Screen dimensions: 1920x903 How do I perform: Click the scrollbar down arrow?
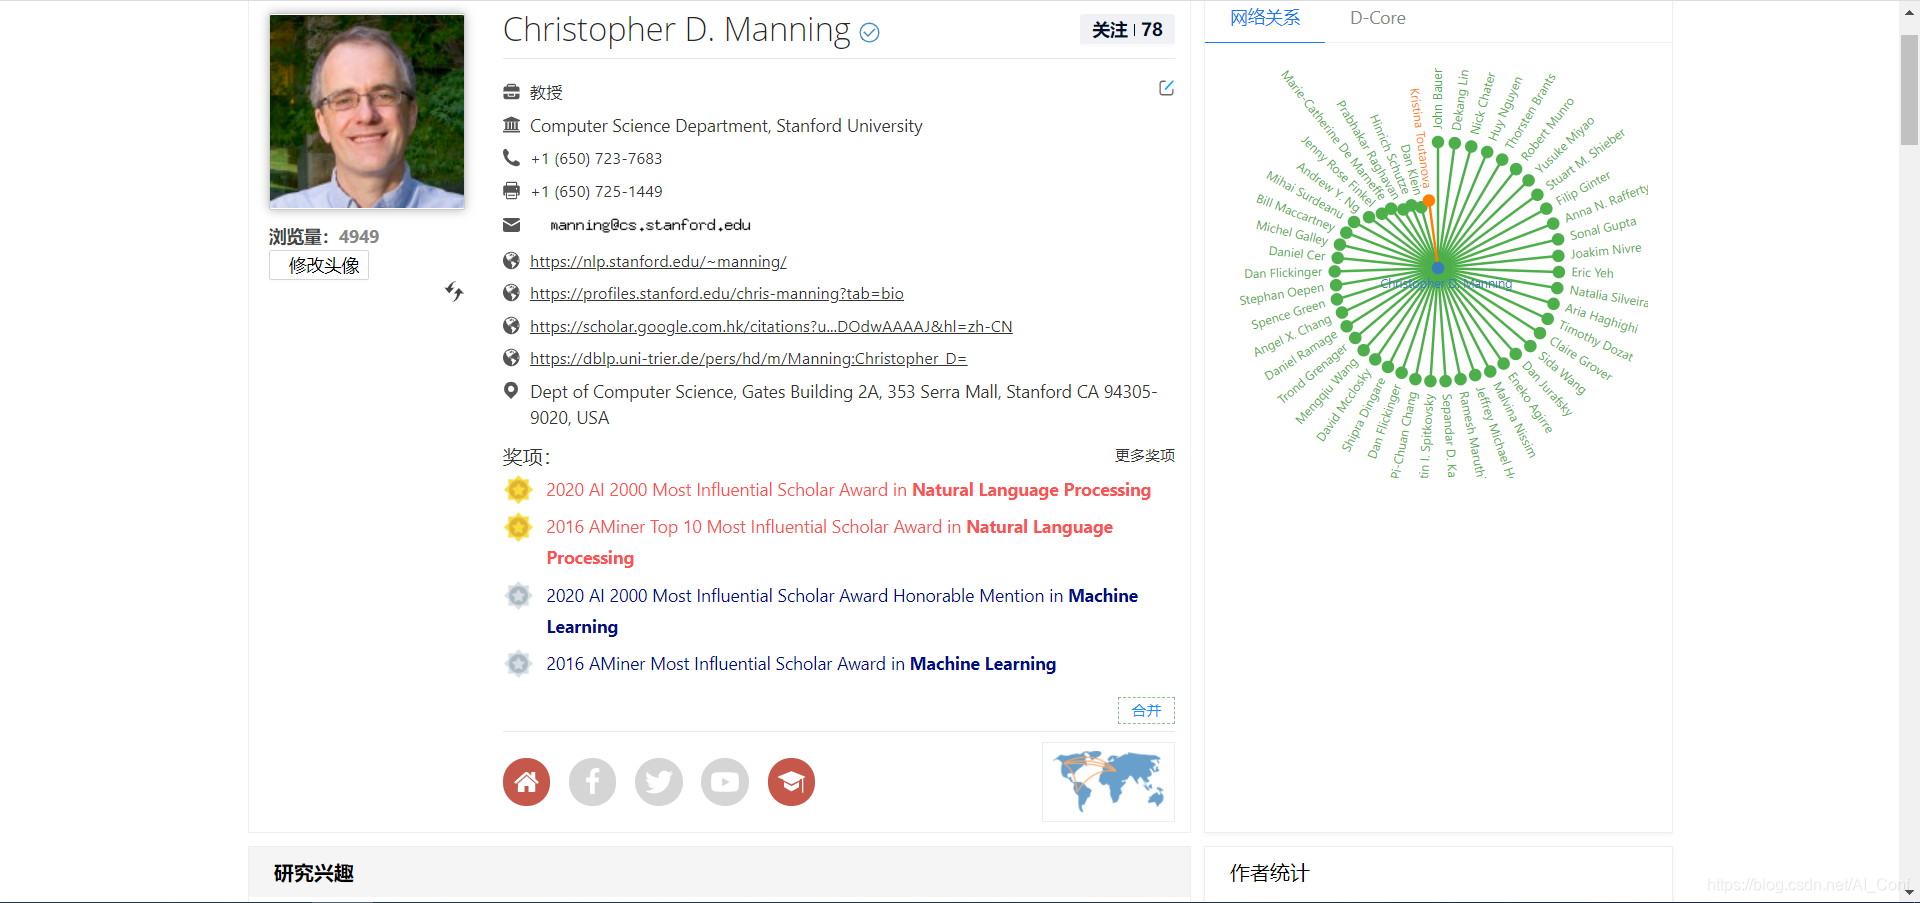[x=1909, y=893]
